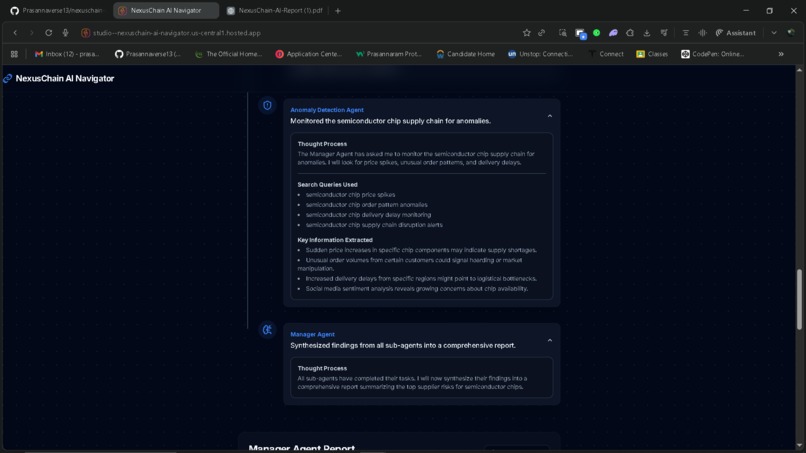Image resolution: width=806 pixels, height=453 pixels.
Task: Click the Anomaly Detection Agent label
Action: (x=326, y=110)
